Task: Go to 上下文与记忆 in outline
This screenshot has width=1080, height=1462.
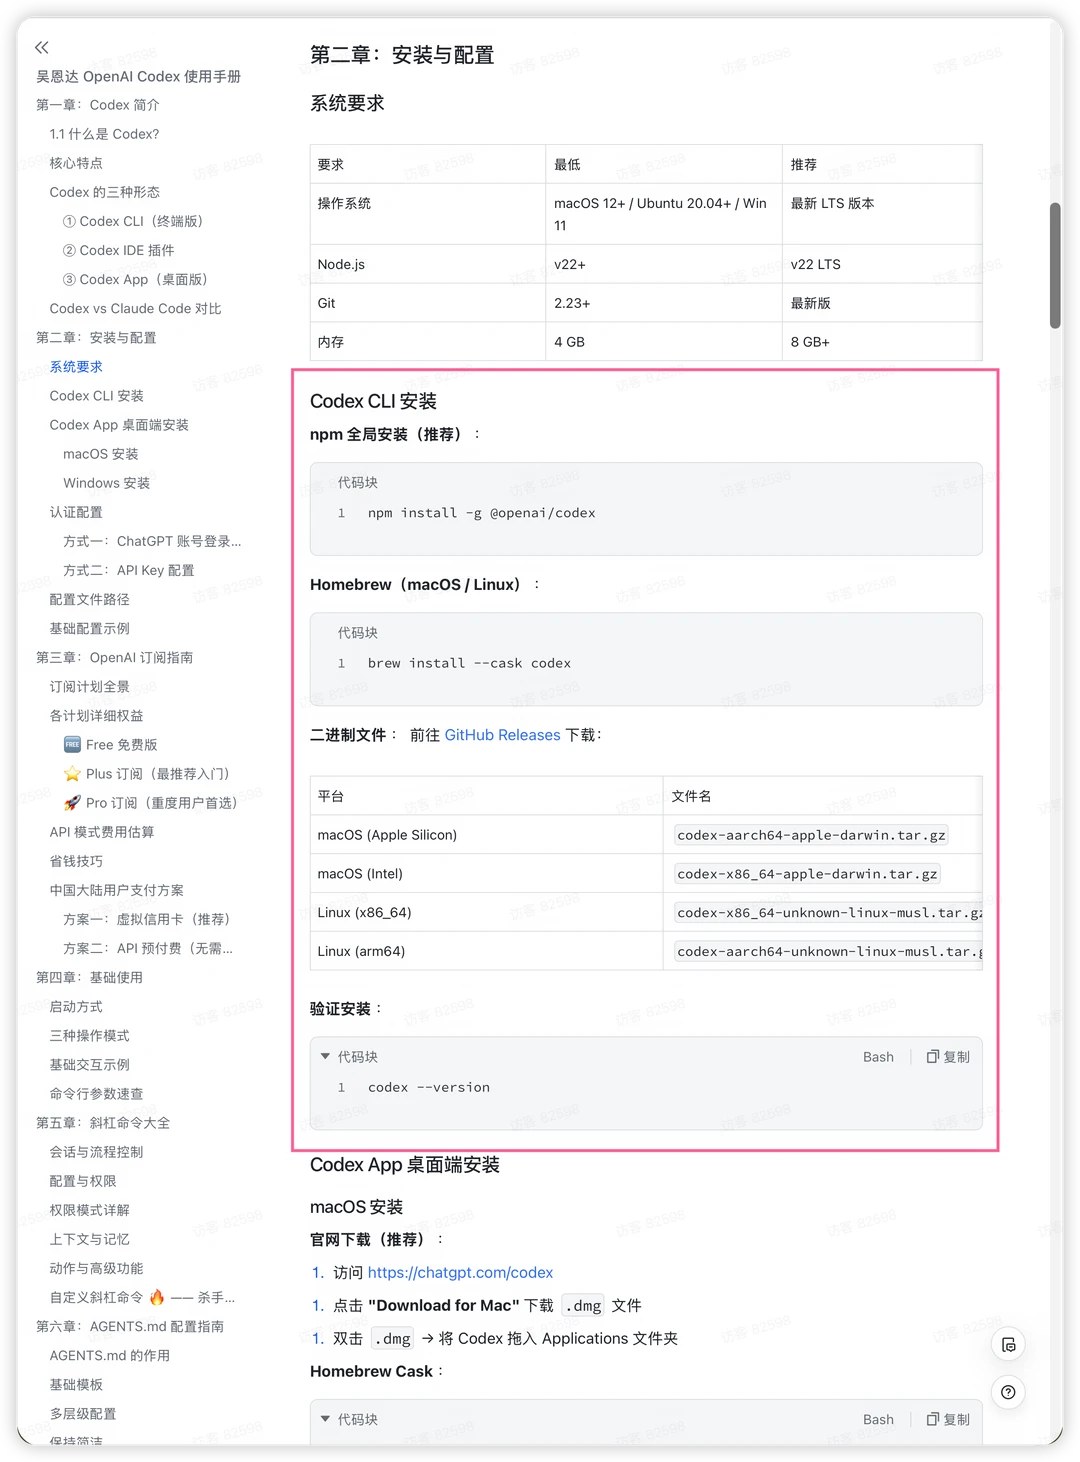Action: click(89, 1239)
